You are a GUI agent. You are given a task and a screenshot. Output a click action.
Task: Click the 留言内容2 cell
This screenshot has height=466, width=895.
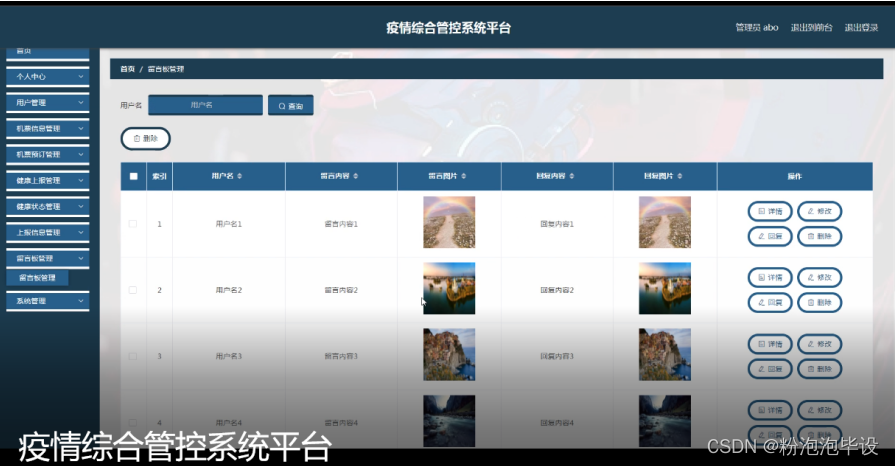341,290
